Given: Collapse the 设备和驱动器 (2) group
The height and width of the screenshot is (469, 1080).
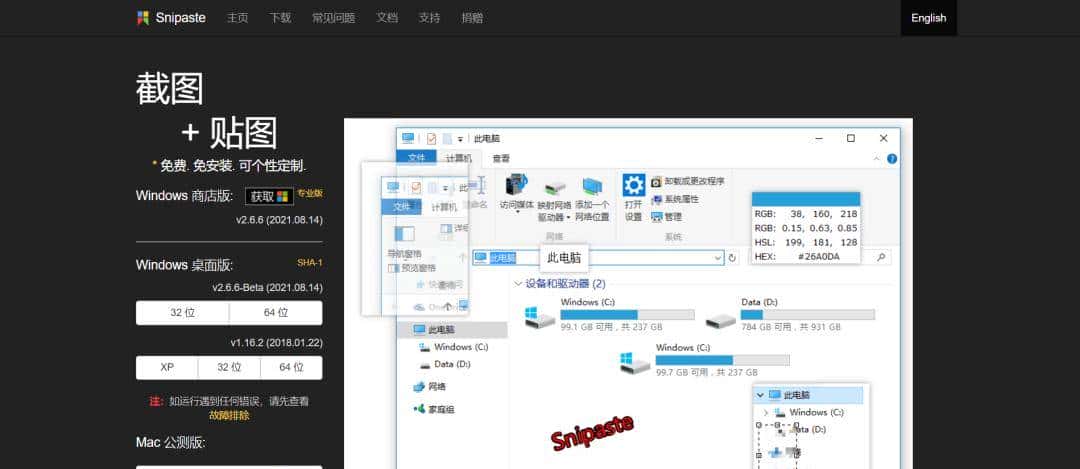Looking at the screenshot, I should coord(518,284).
